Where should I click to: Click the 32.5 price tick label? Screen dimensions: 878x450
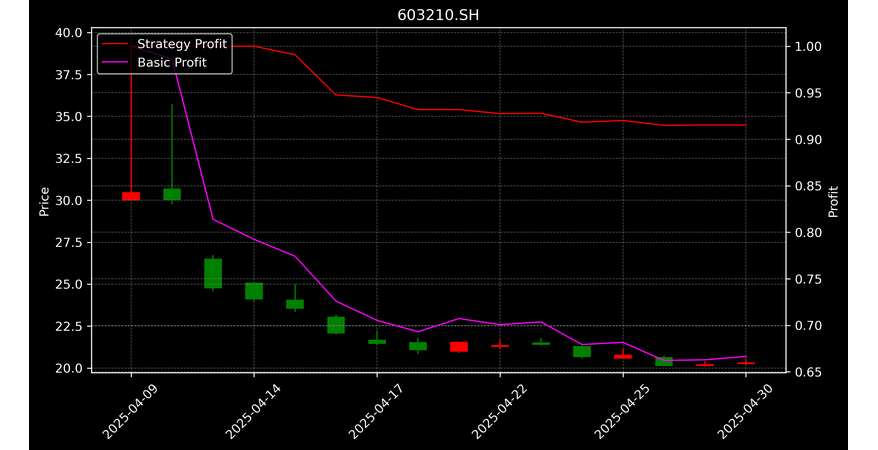(69, 158)
